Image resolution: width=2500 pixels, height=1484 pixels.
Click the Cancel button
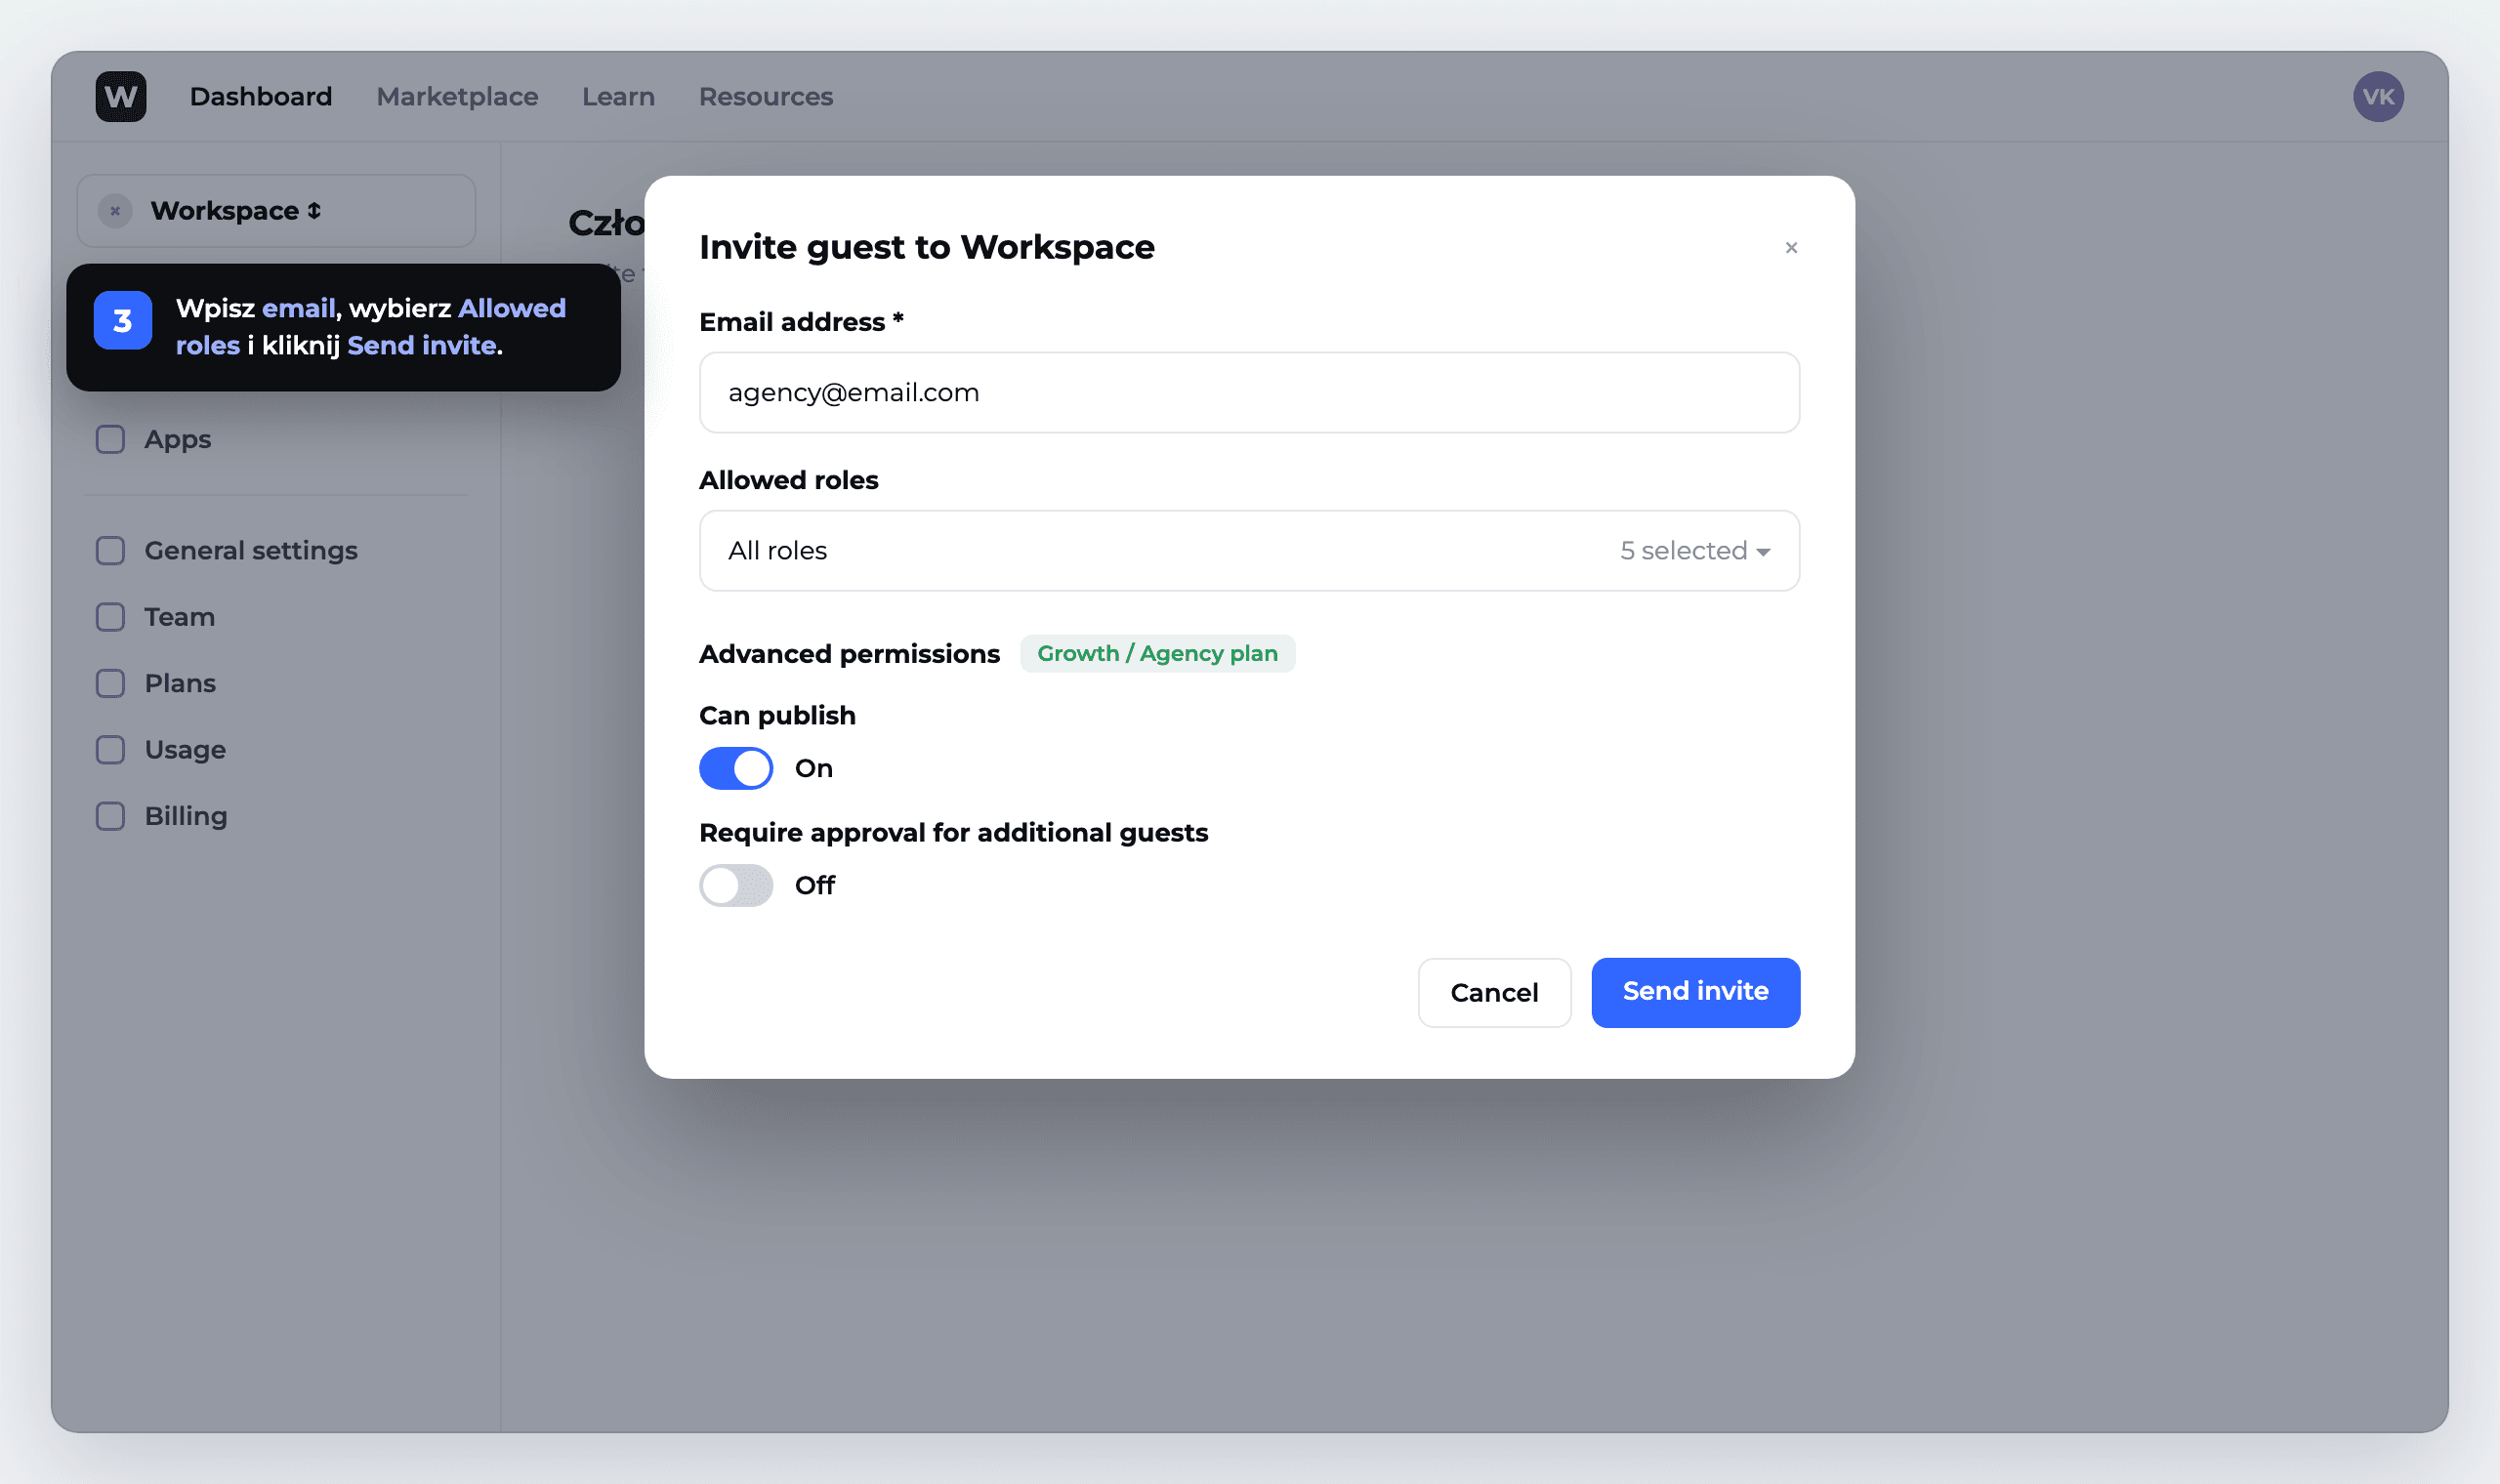(x=1494, y=992)
